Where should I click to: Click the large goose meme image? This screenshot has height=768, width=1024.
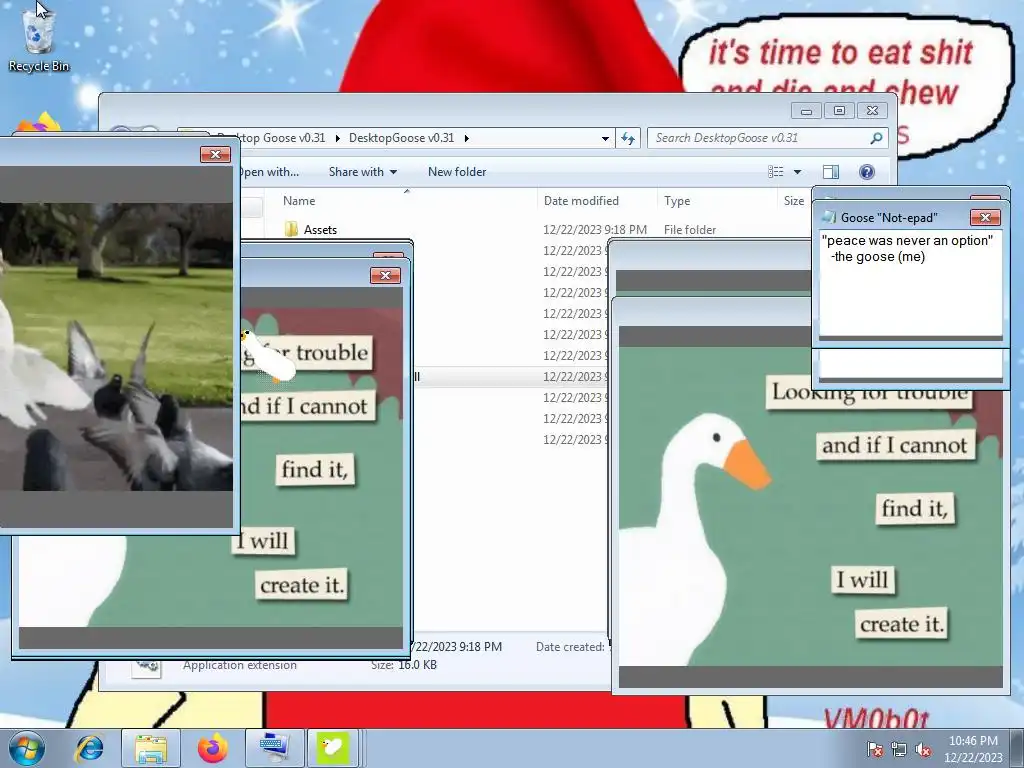(810, 505)
